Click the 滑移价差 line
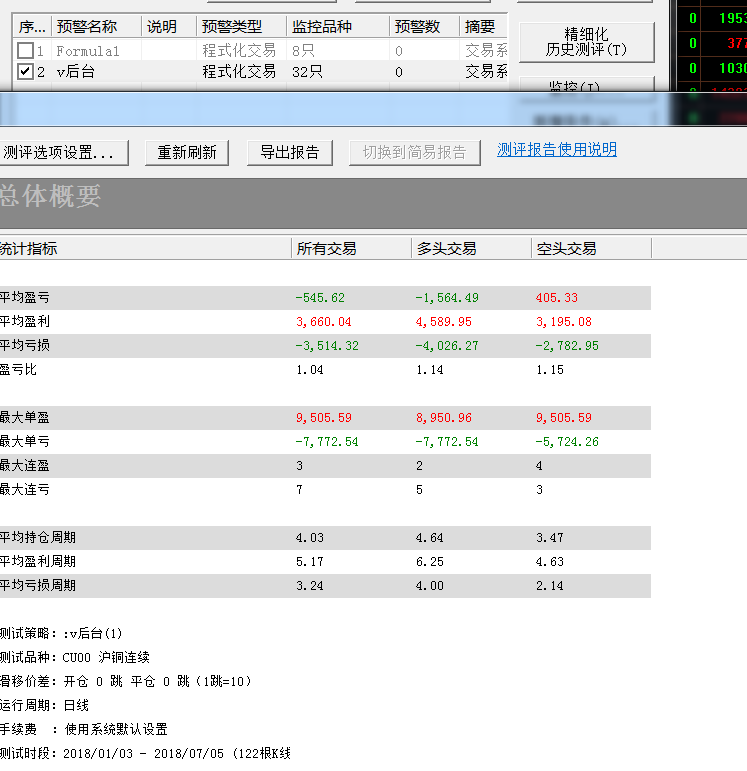747x771 pixels. click(x=126, y=682)
